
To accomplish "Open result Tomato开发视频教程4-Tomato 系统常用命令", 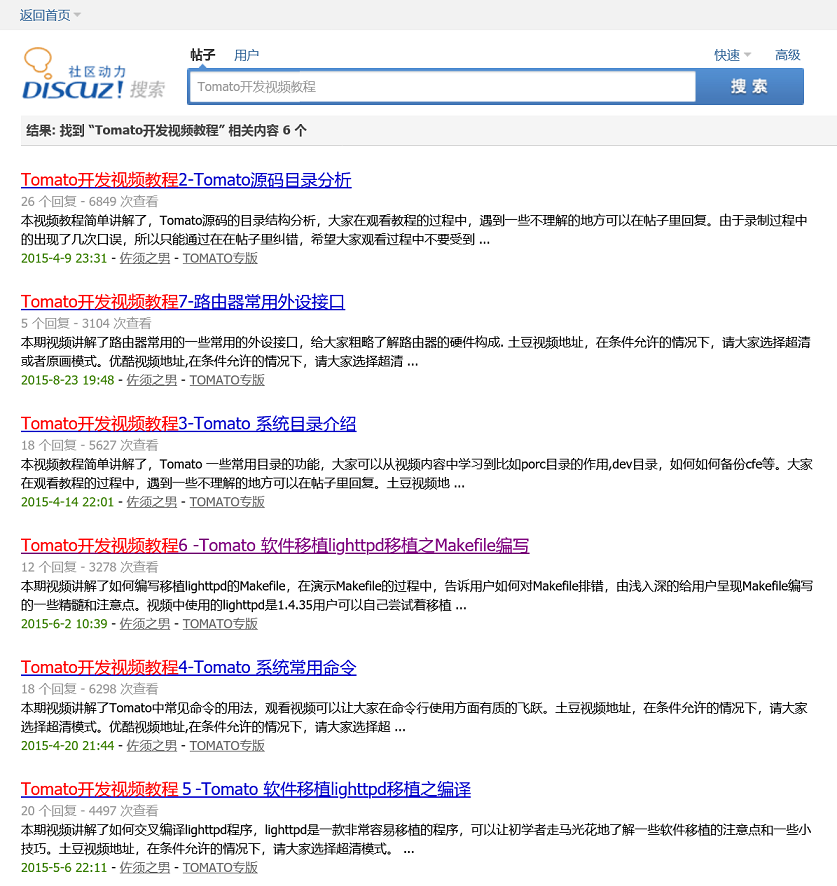I will pos(188,667).
